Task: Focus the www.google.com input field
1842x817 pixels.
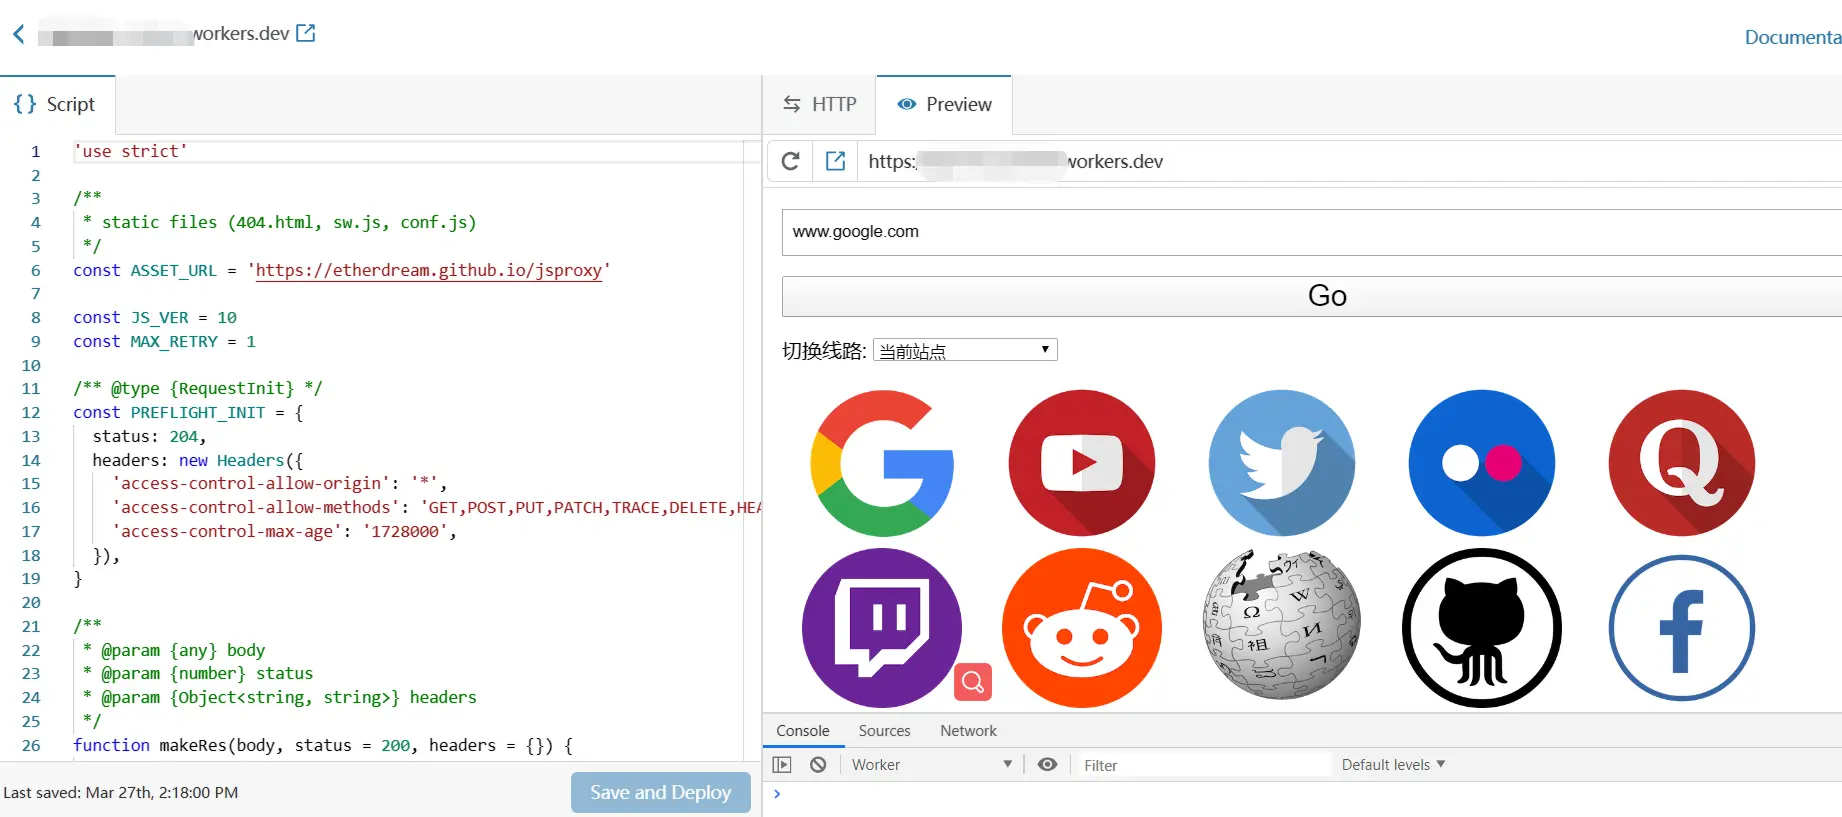Action: point(1312,232)
